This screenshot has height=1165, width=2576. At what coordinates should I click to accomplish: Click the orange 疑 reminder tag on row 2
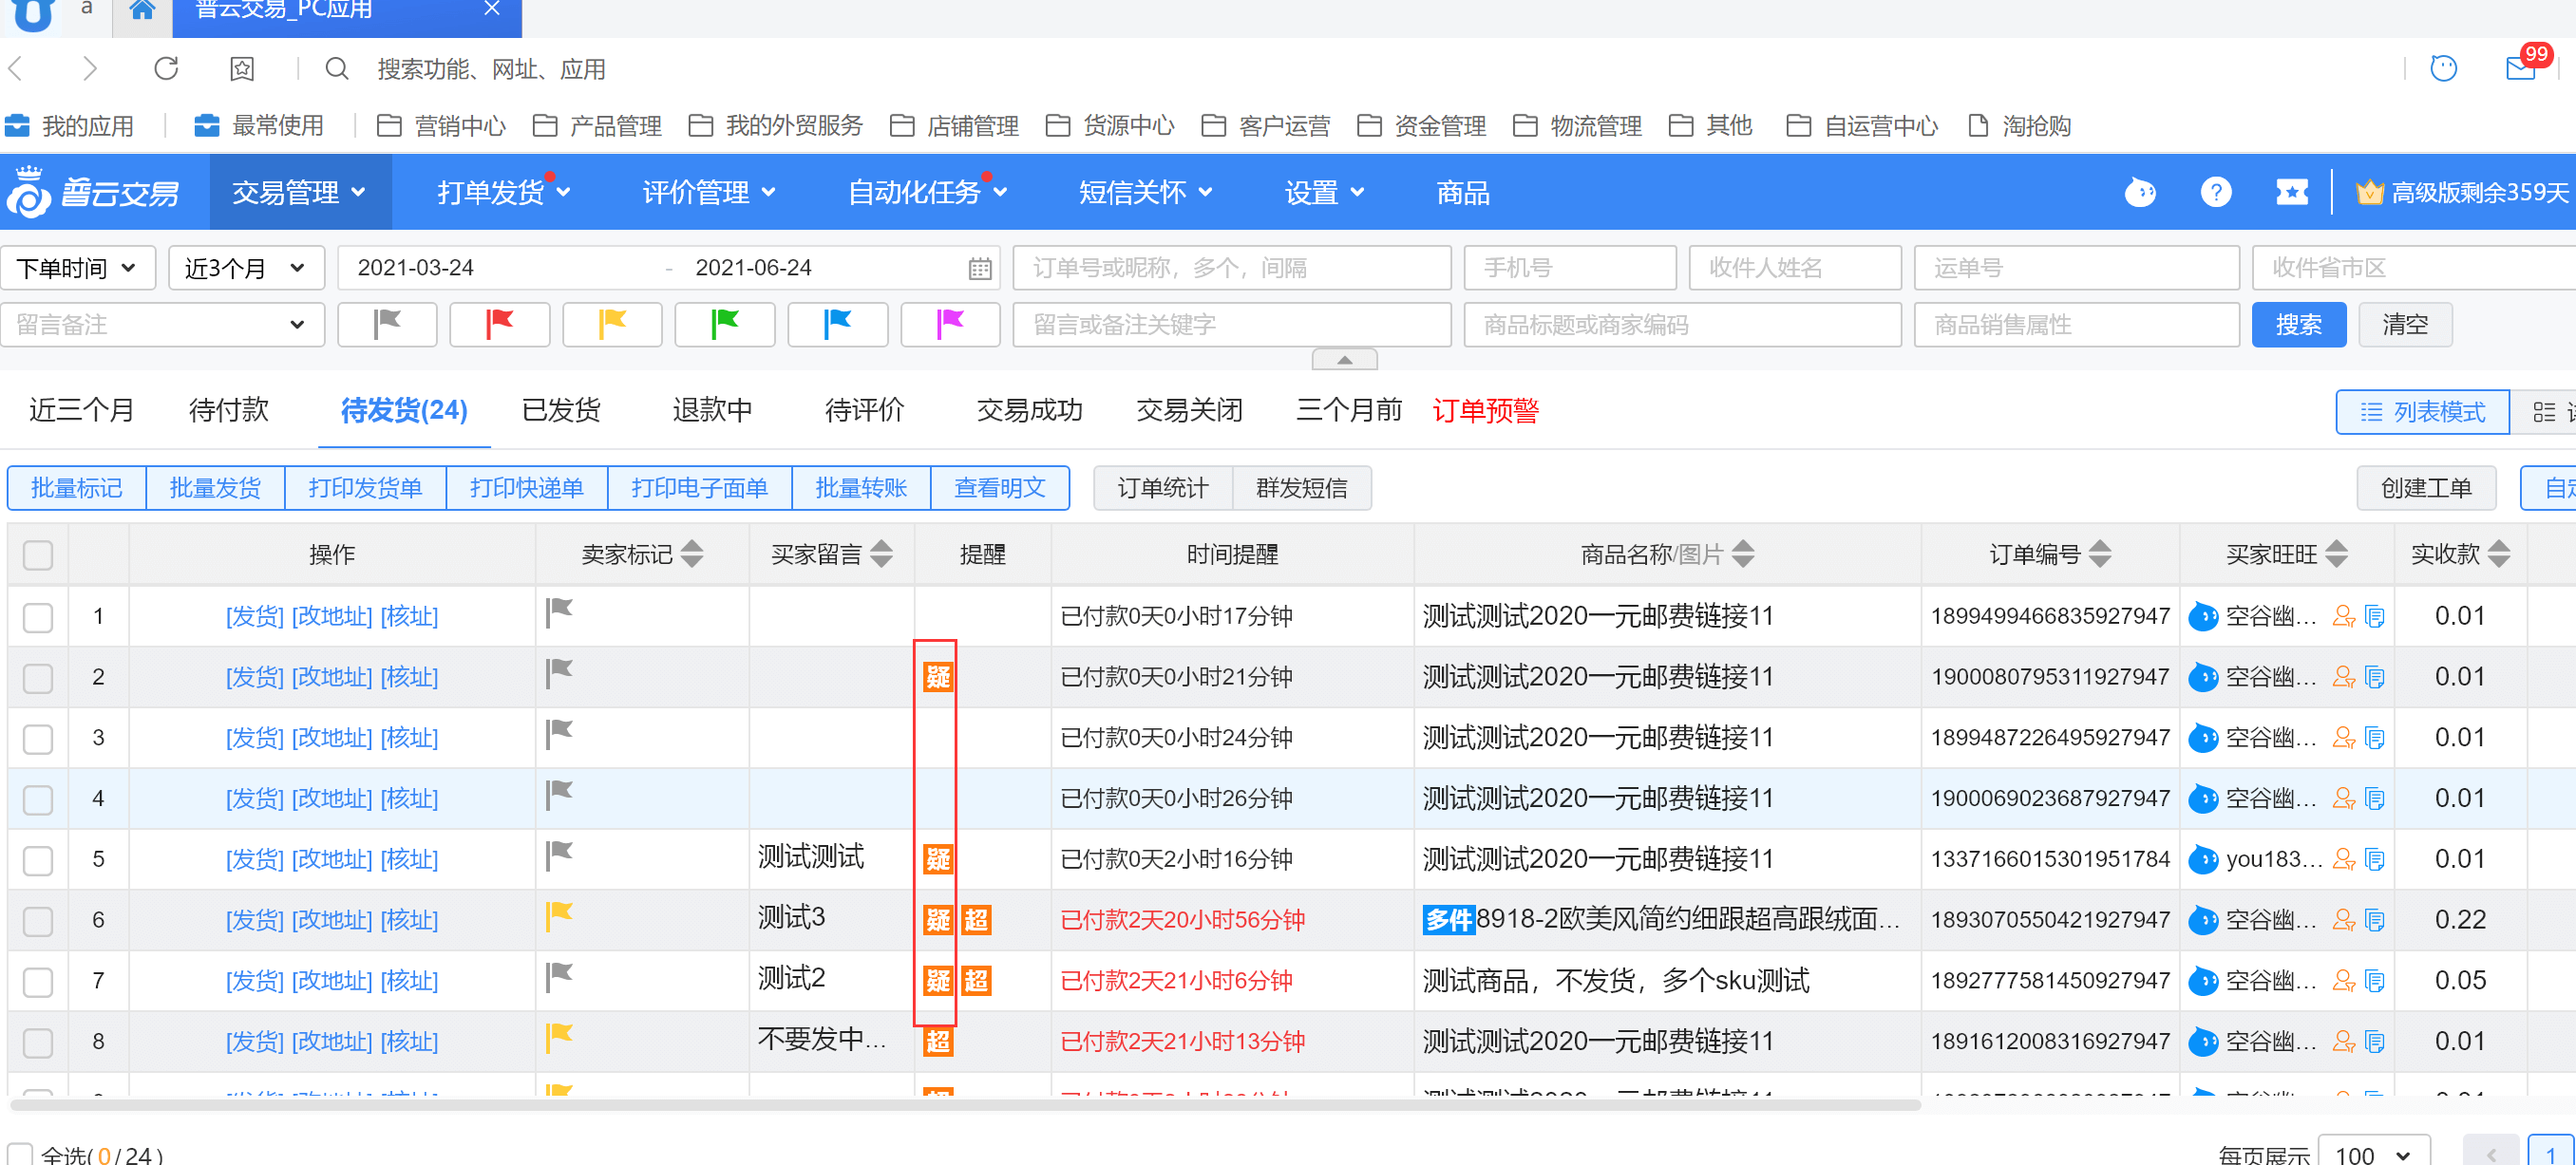coord(937,677)
